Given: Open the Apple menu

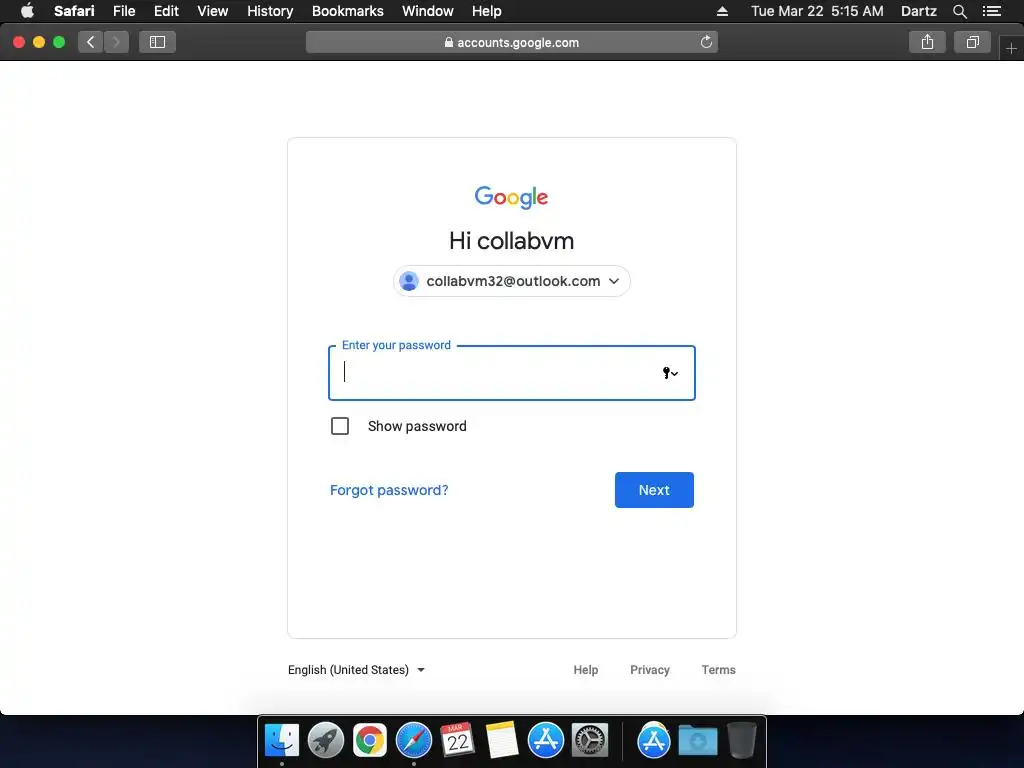Looking at the screenshot, I should coord(27,11).
